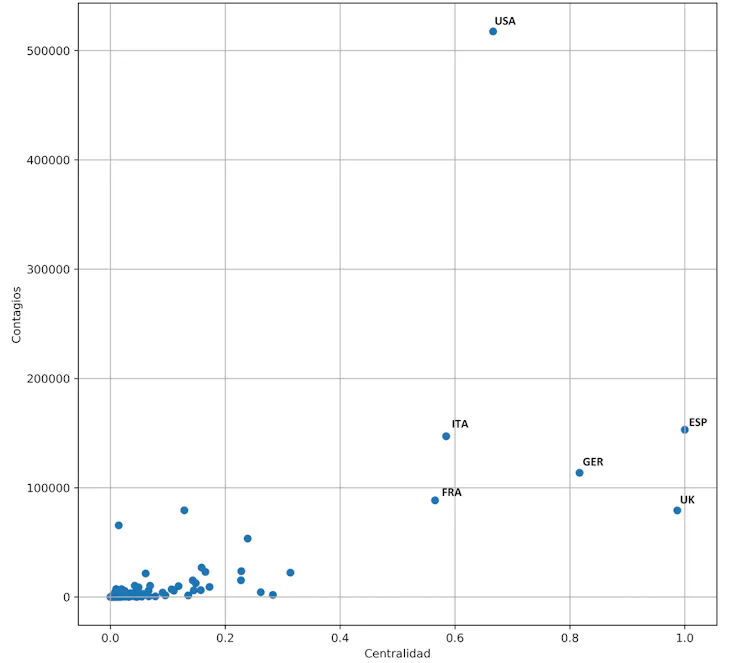Click the 500000 y-axis tick label
Screen dimensions: 754x663
coord(49,51)
